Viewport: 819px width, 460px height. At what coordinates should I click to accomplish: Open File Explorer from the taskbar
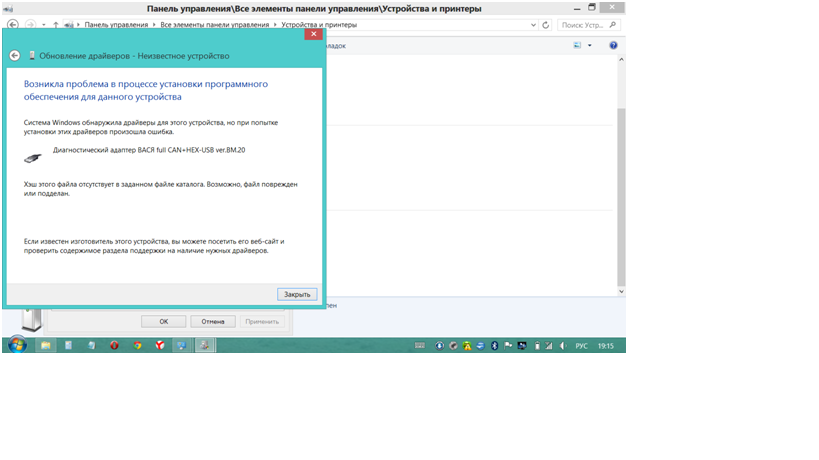coord(45,345)
